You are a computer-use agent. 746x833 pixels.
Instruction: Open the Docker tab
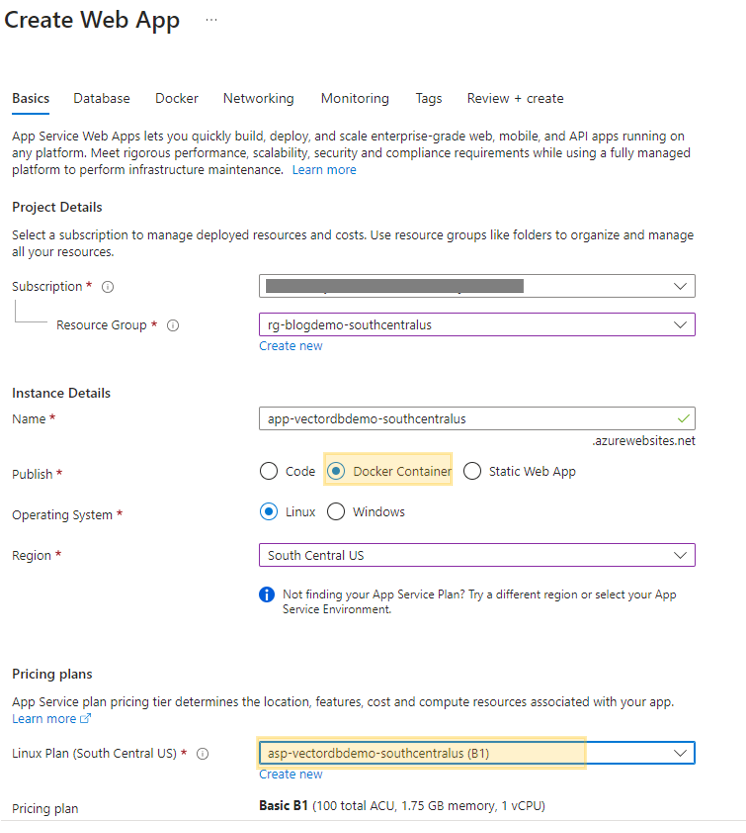tap(176, 98)
